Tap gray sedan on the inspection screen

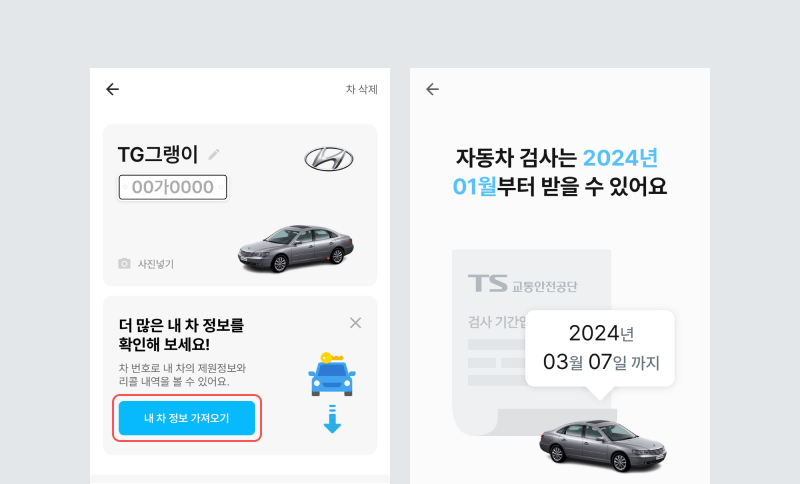pyautogui.click(x=603, y=445)
